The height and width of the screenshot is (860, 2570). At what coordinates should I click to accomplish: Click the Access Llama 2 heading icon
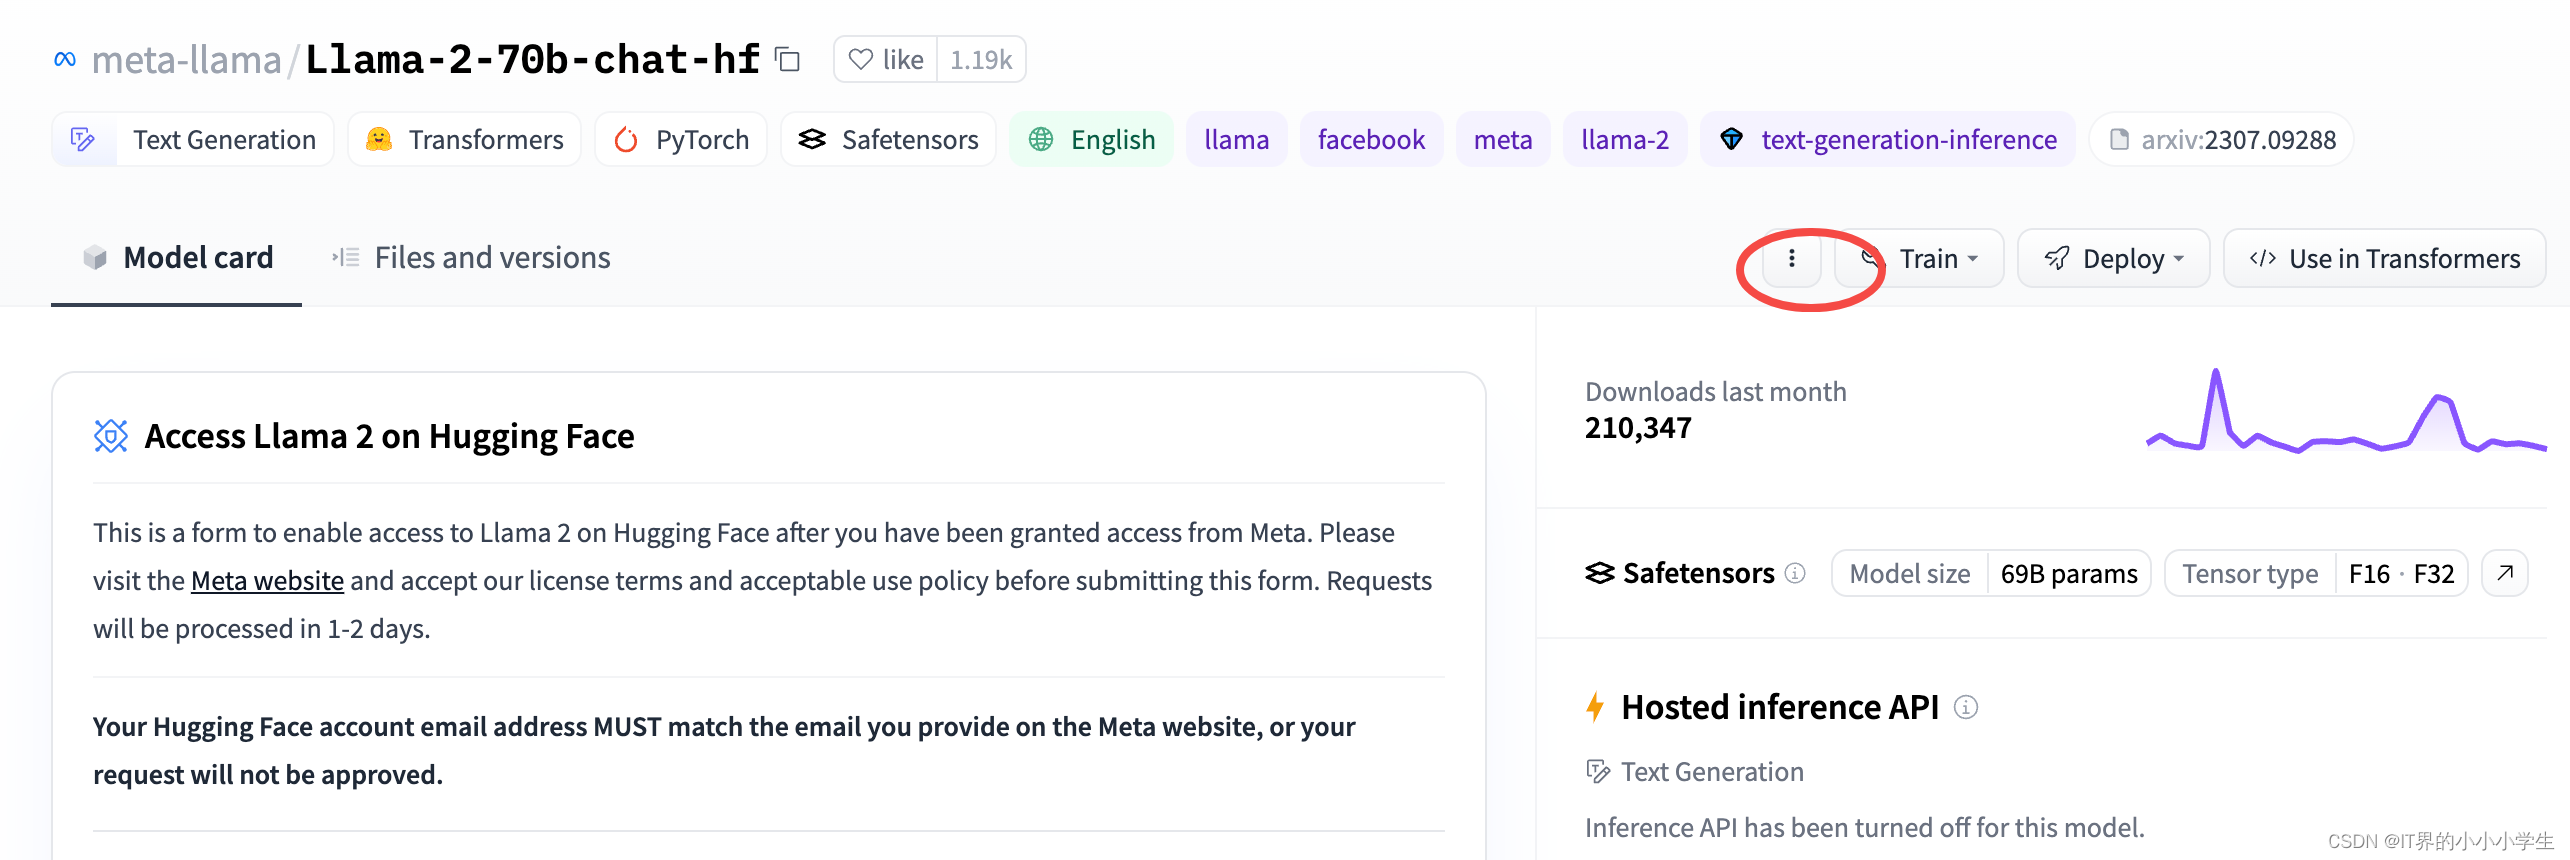click(111, 436)
